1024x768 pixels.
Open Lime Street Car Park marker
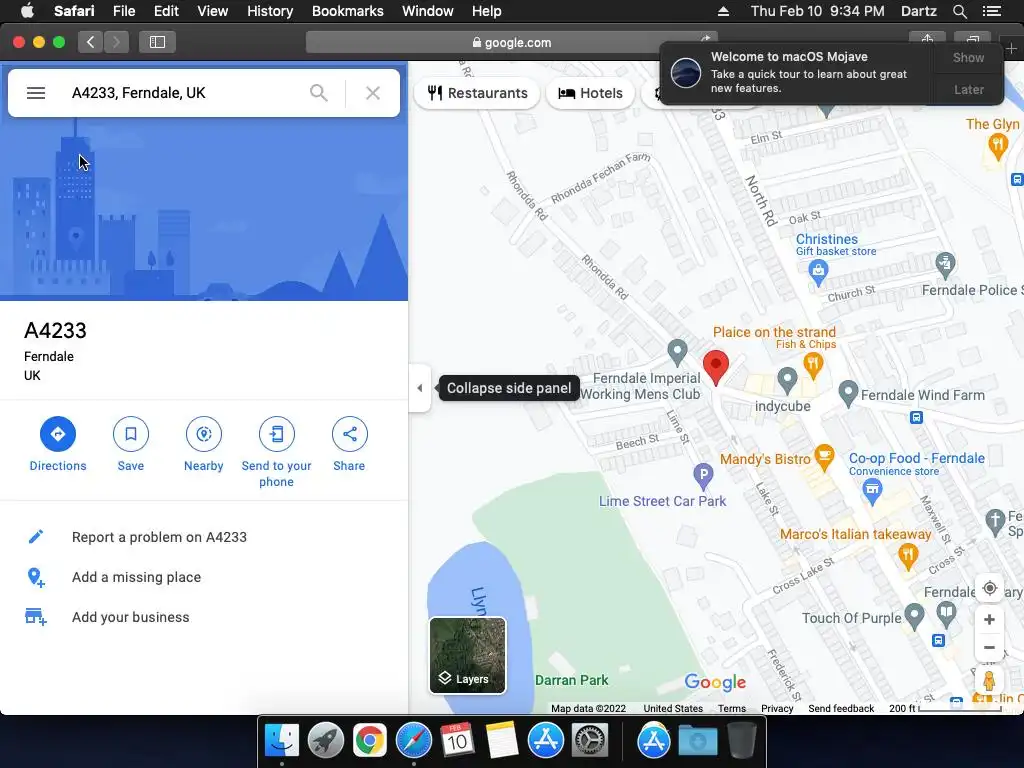pos(703,475)
